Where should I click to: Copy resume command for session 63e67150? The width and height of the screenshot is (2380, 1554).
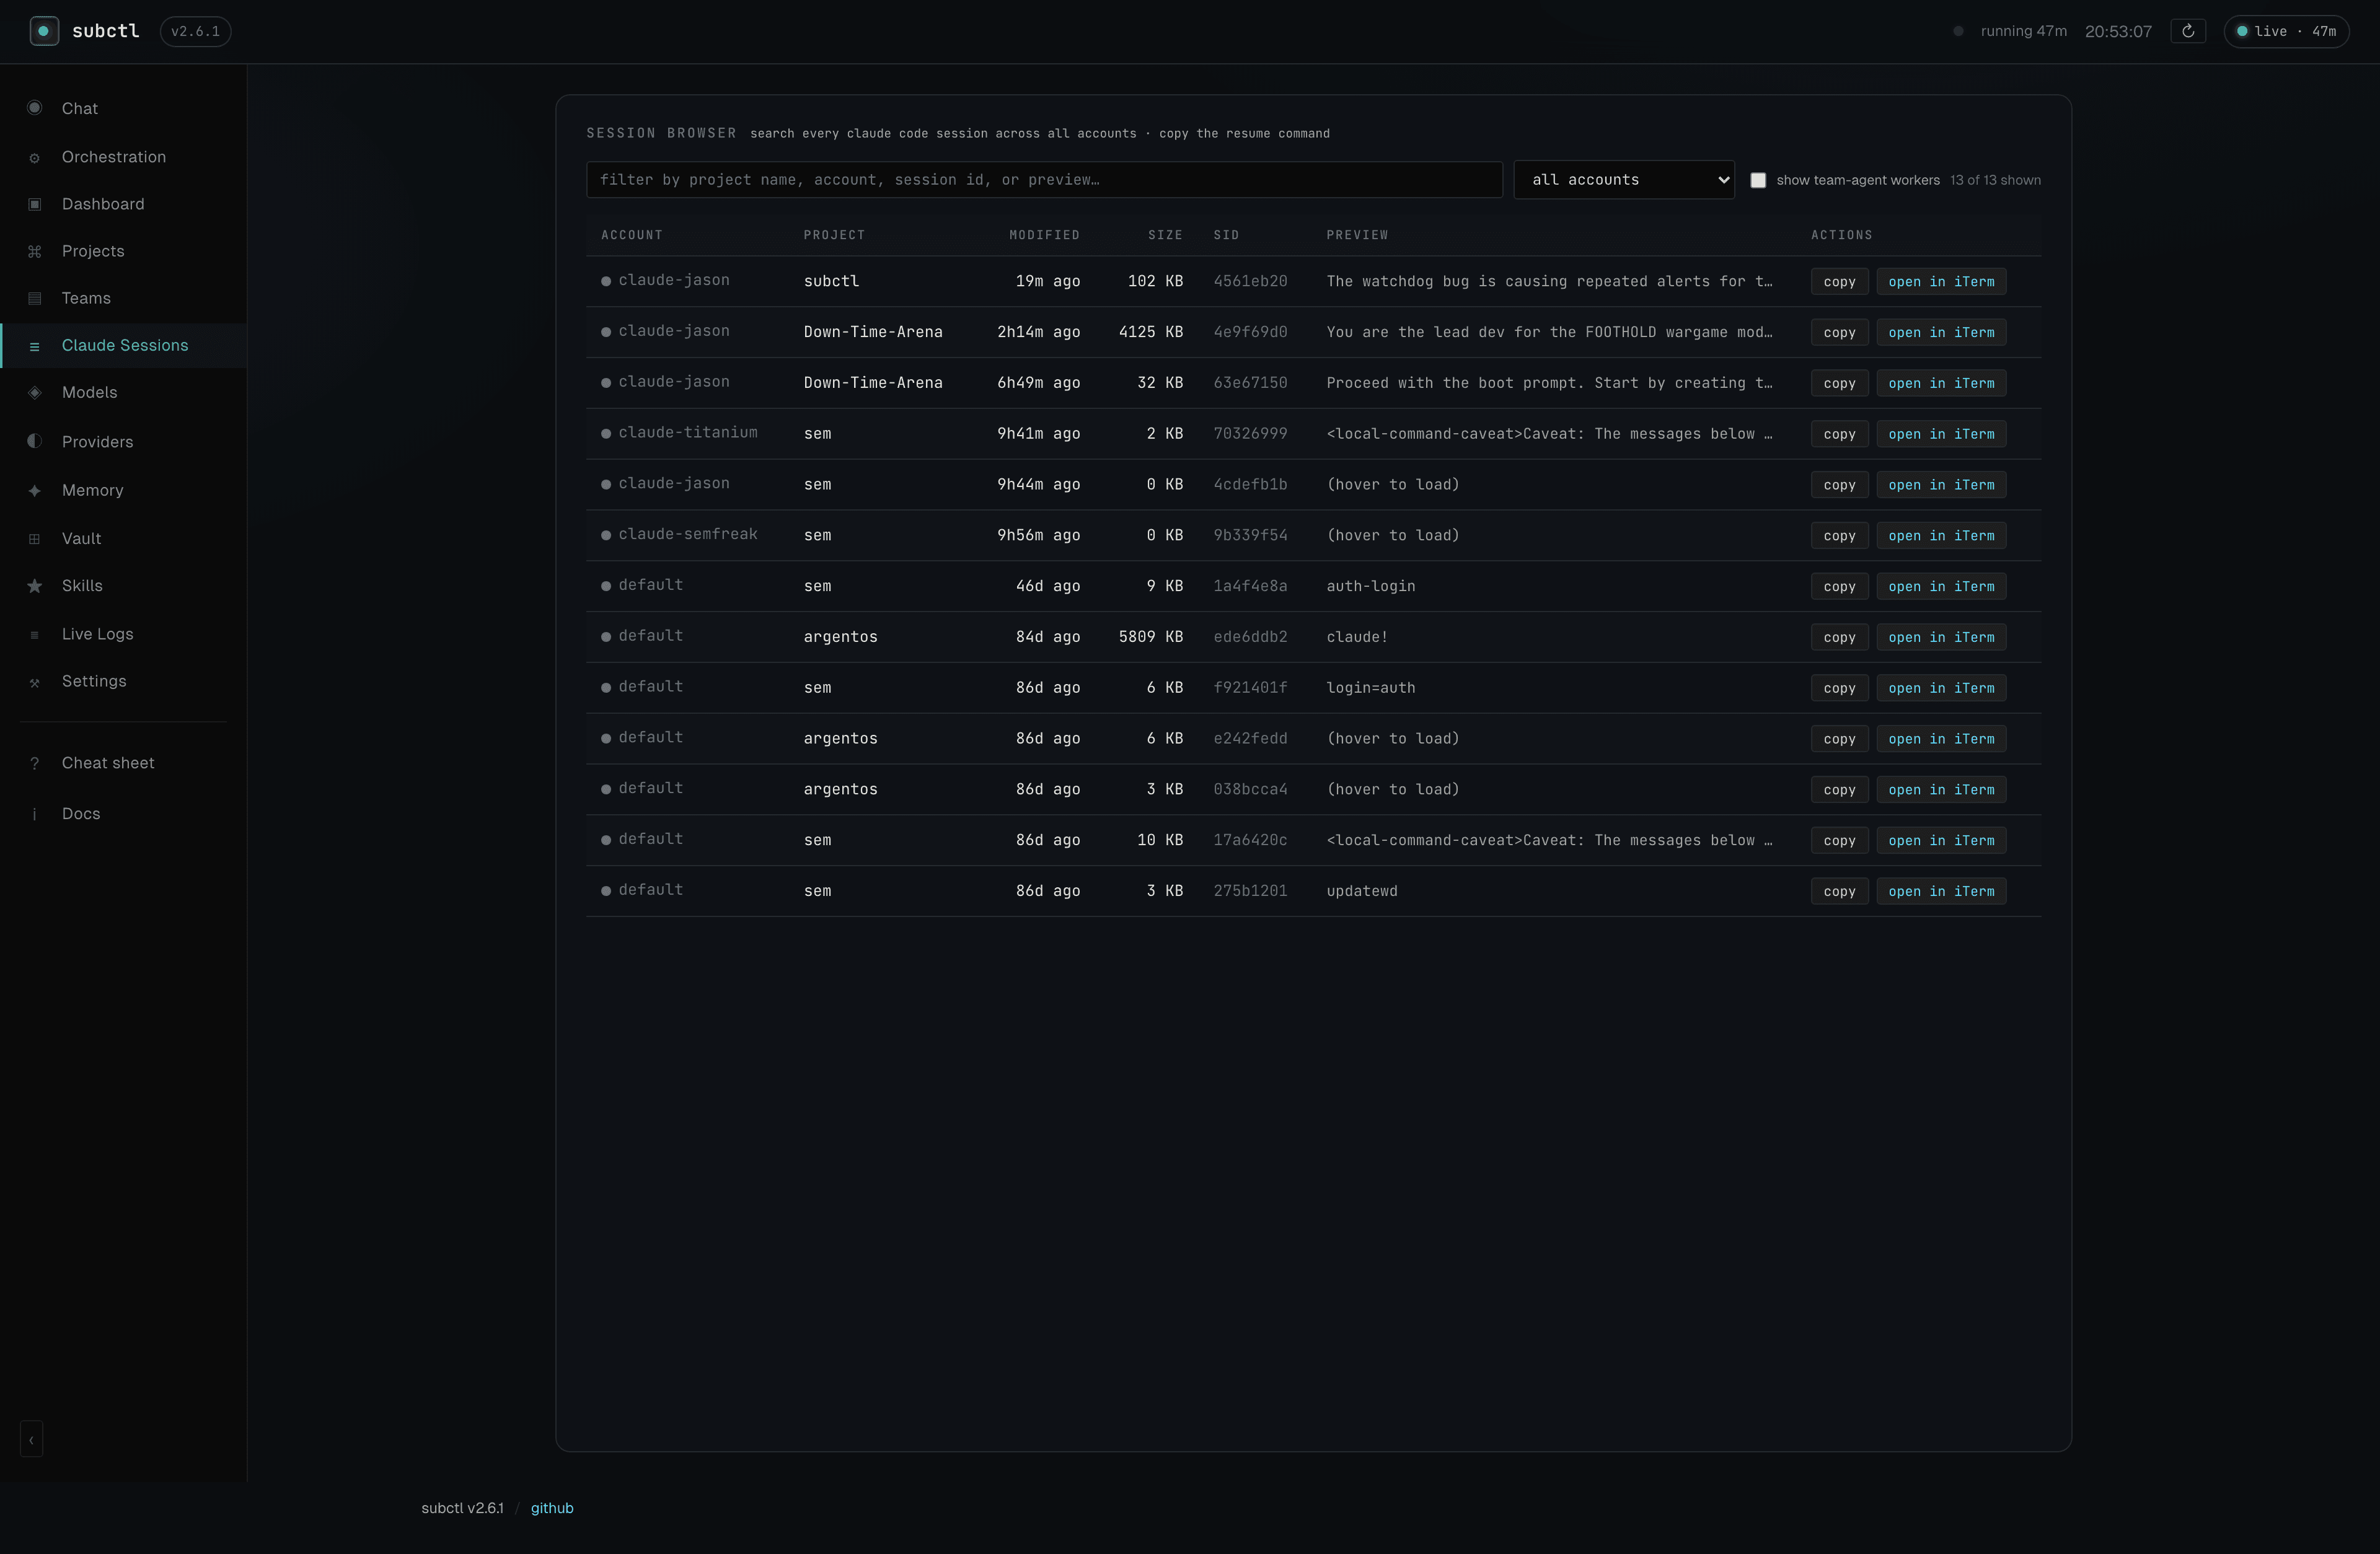pyautogui.click(x=1839, y=383)
